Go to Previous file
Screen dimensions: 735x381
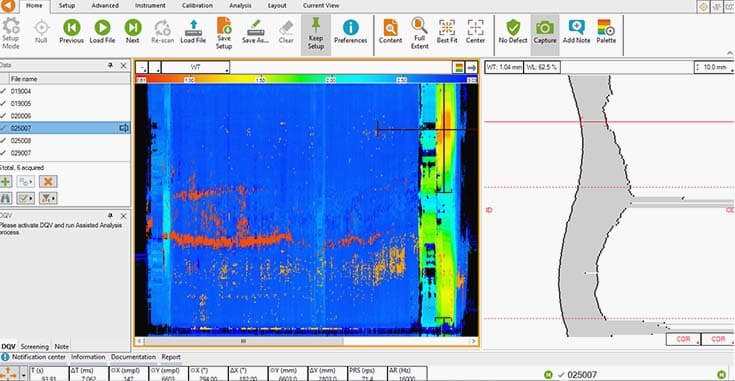[x=71, y=28]
